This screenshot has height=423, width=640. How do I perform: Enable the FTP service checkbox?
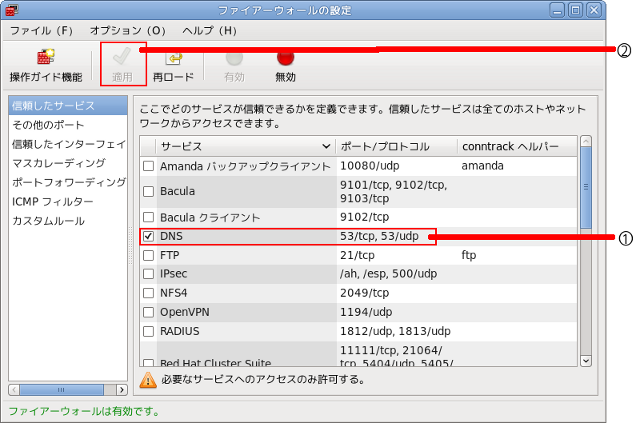point(148,255)
